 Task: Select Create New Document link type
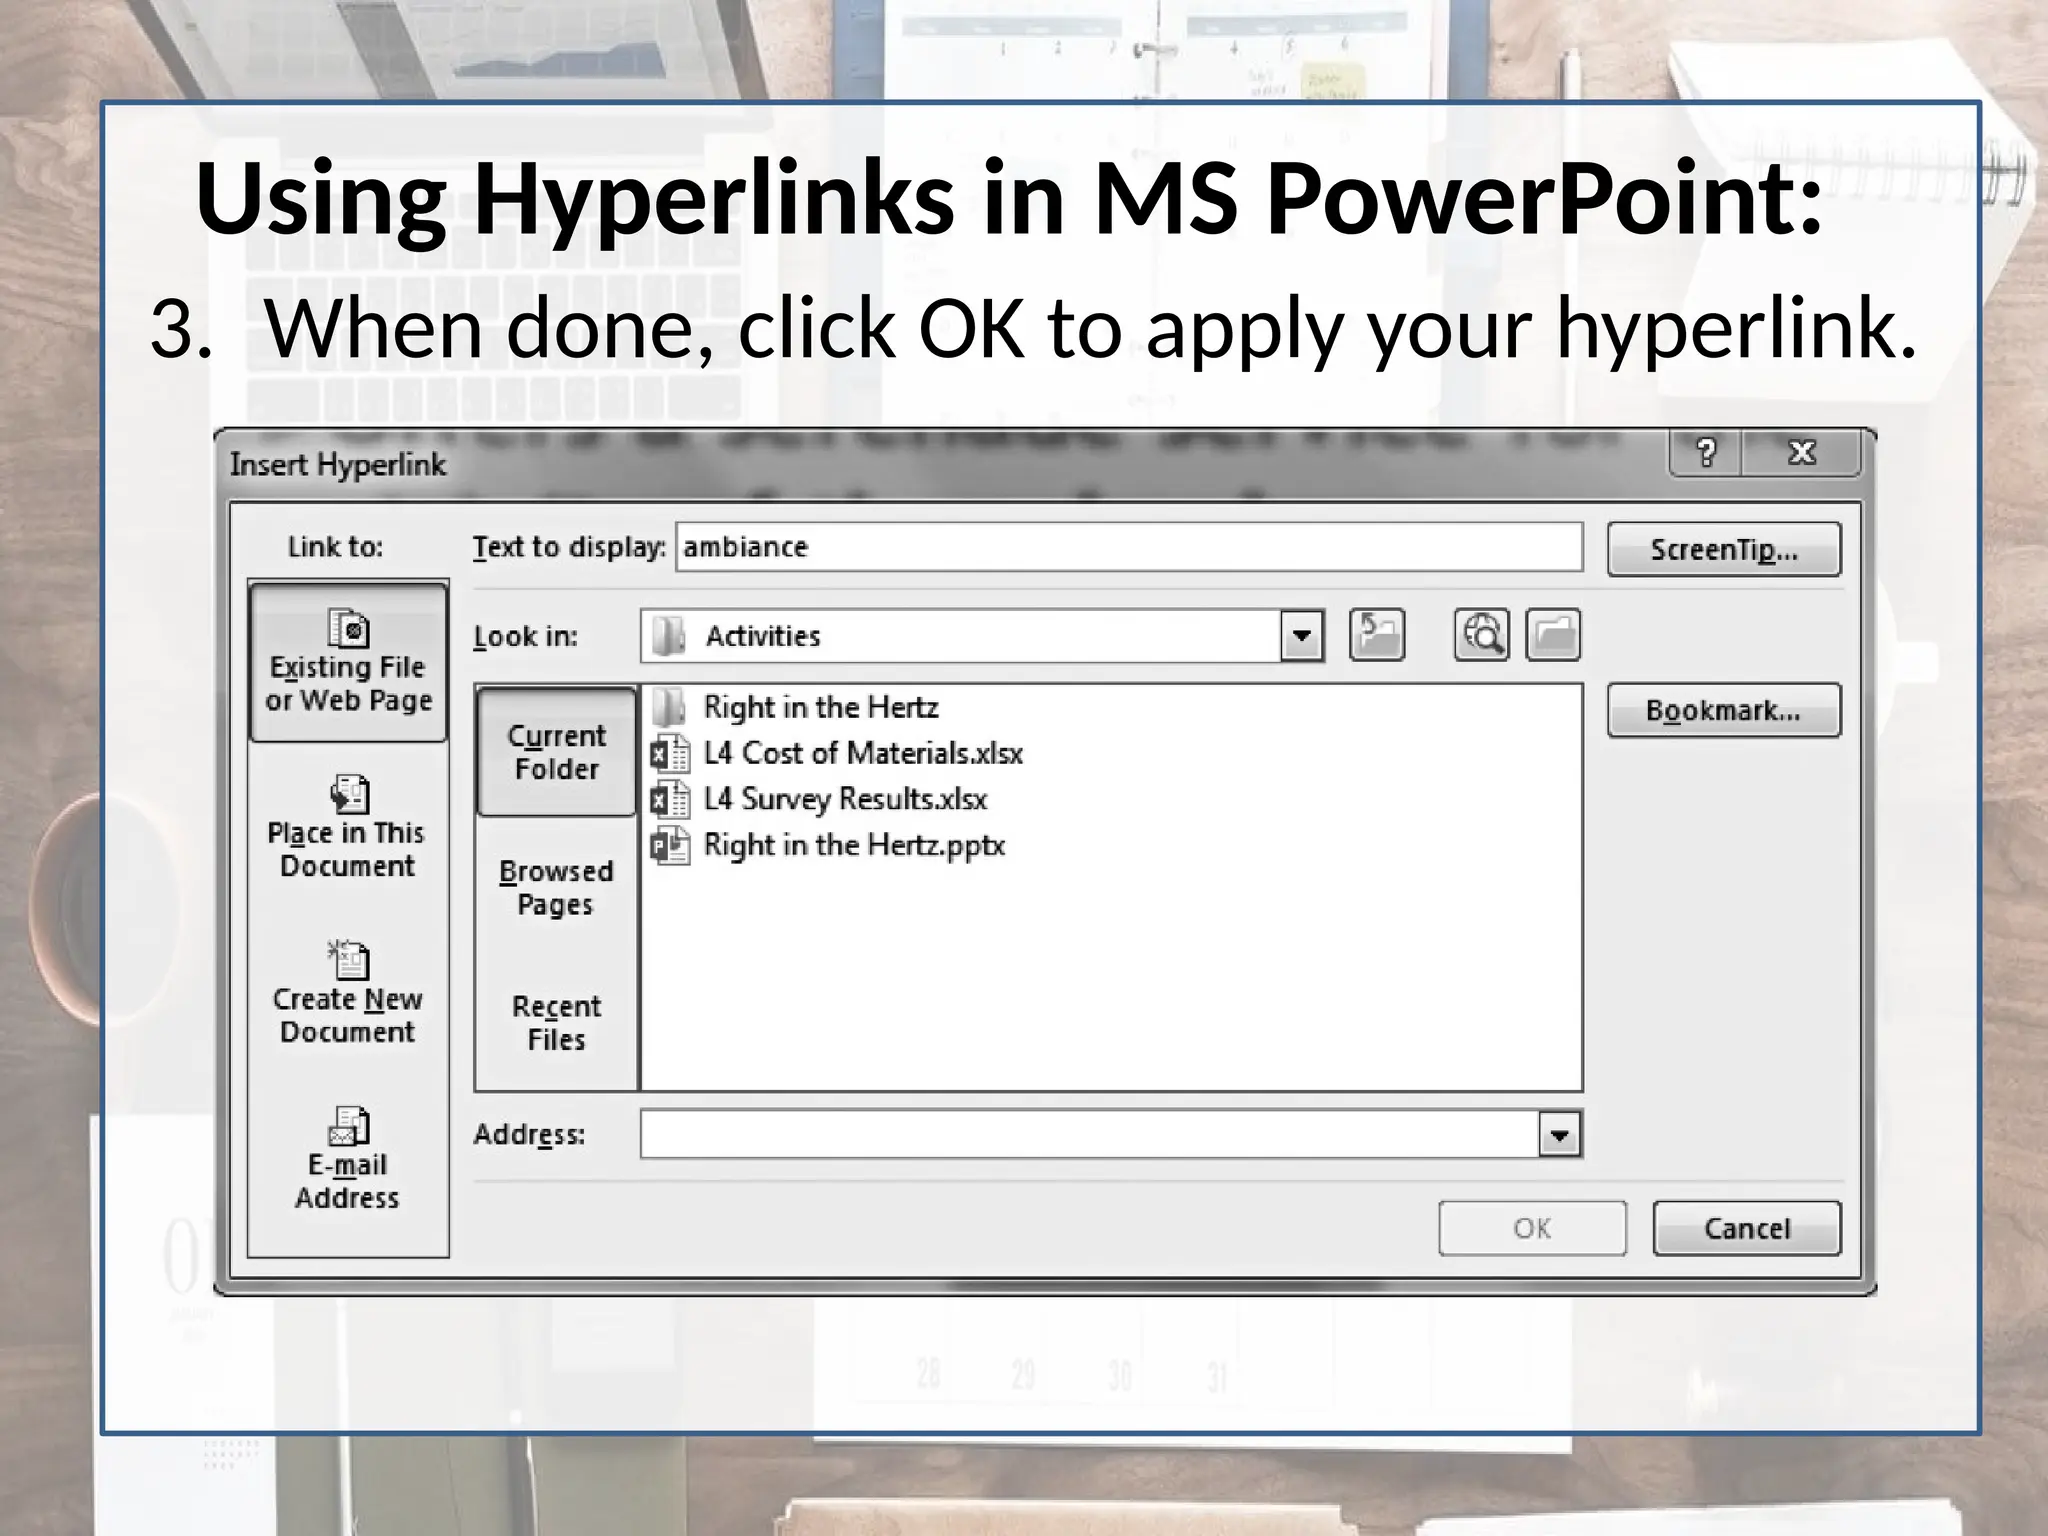click(348, 994)
